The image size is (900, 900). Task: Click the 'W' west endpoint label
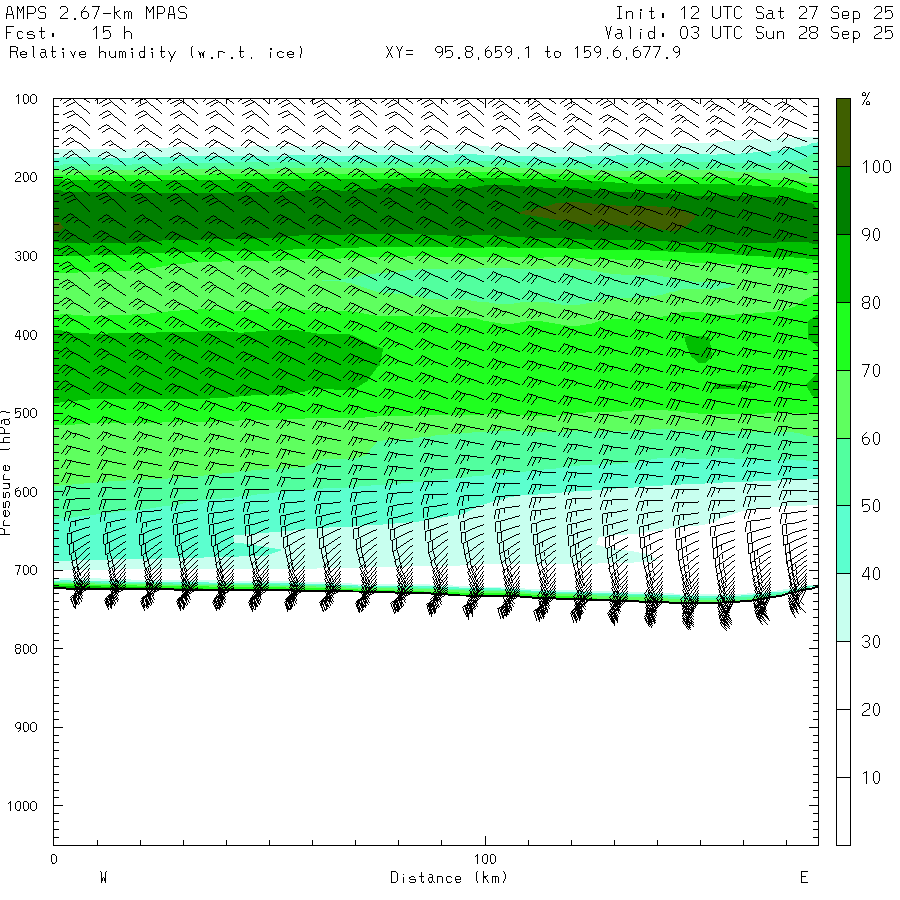point(104,878)
